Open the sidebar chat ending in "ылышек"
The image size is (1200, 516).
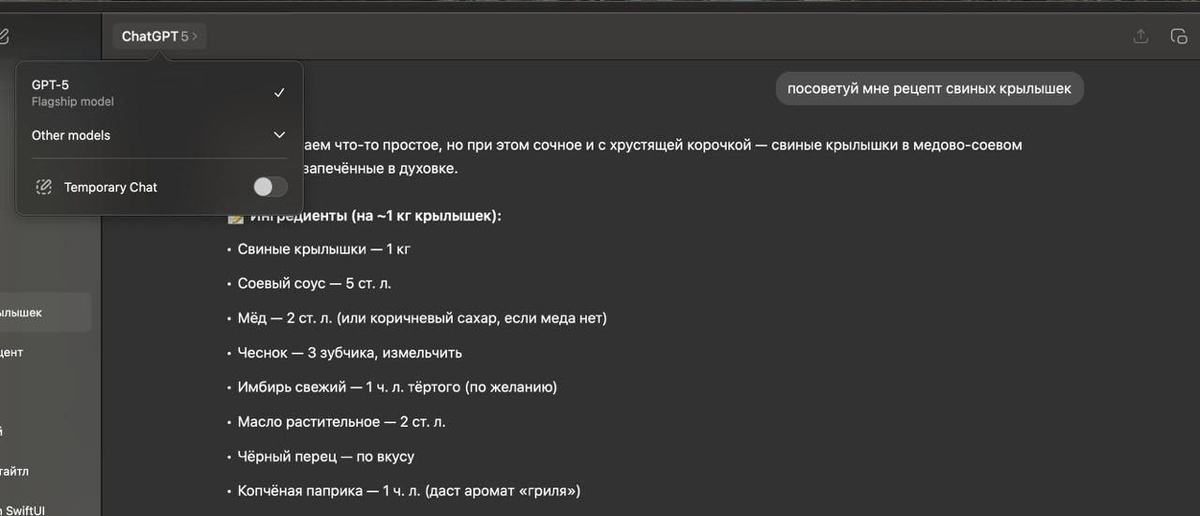45,313
